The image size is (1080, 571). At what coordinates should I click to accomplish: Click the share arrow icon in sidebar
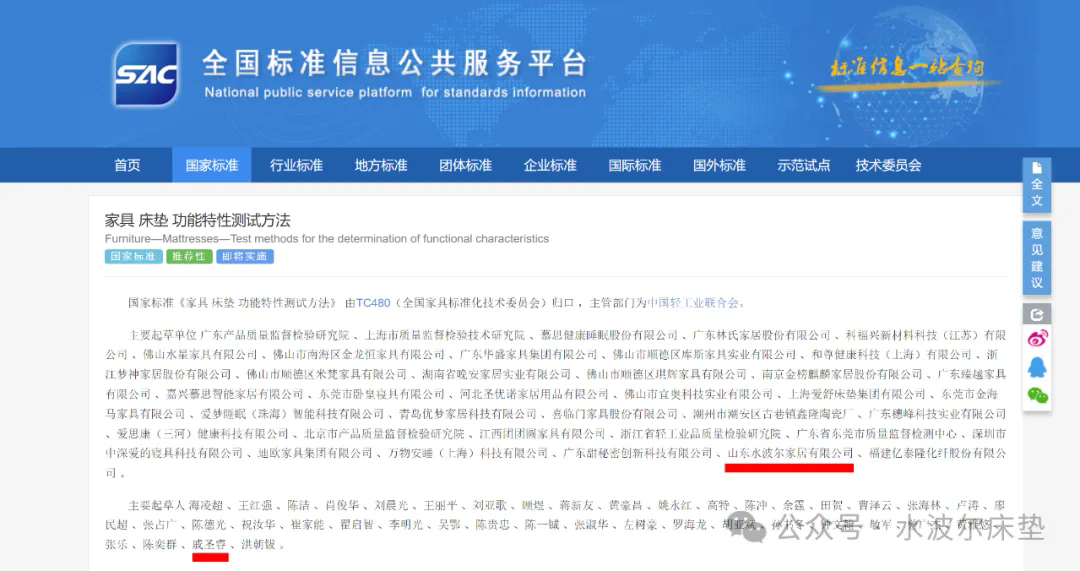[1037, 315]
